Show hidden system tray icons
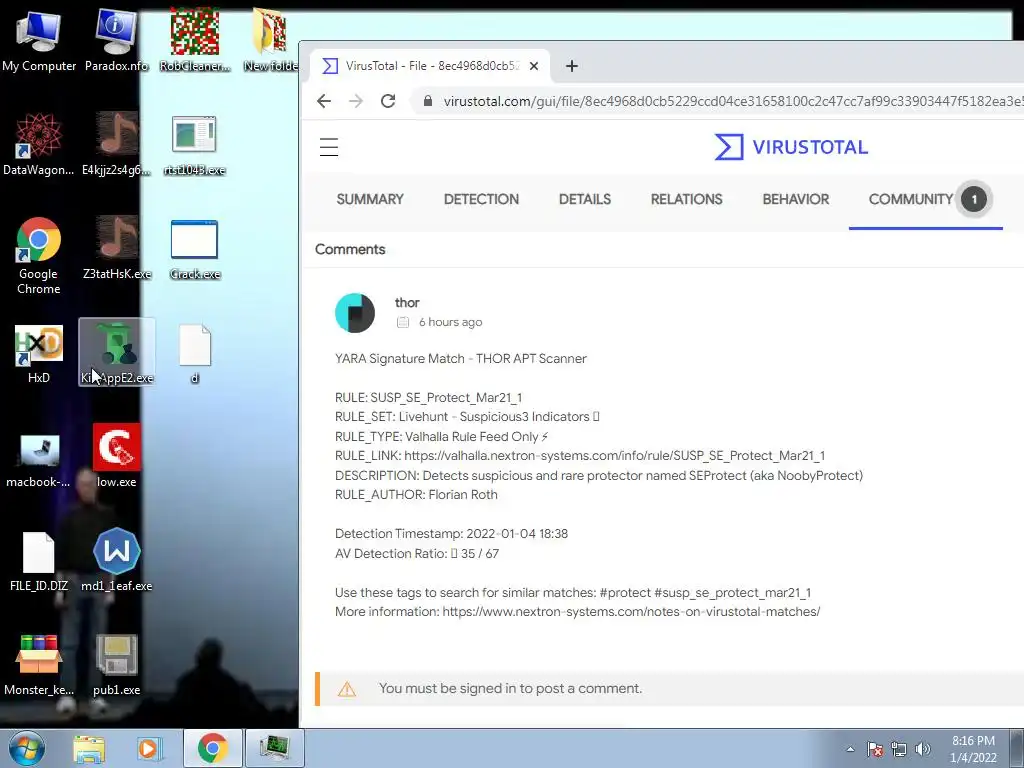The image size is (1024, 768). click(850, 749)
